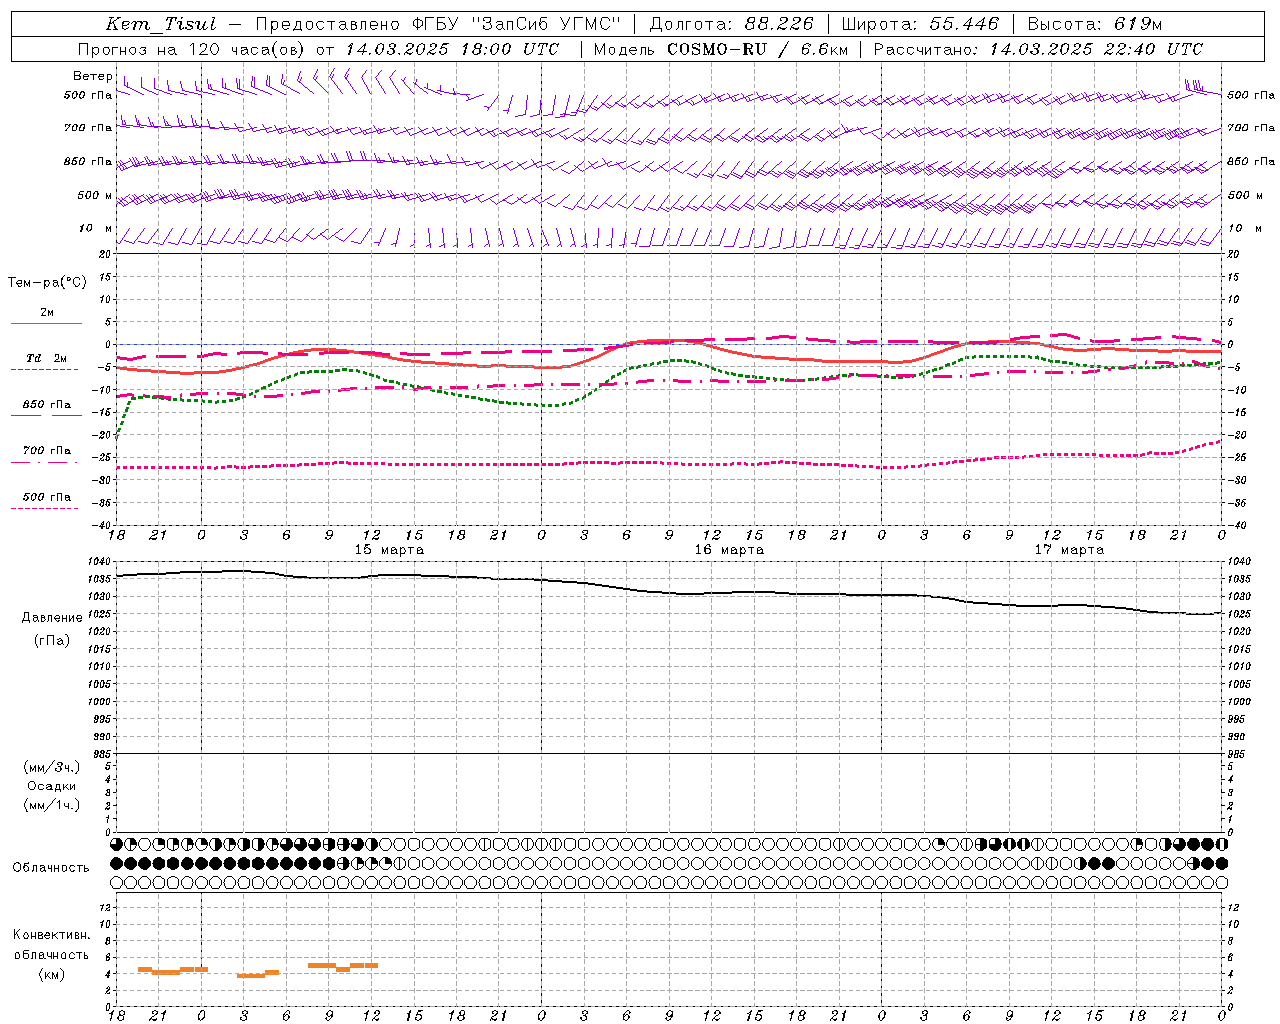
Task: Click the Осадки precipitation label
Action: (51, 786)
